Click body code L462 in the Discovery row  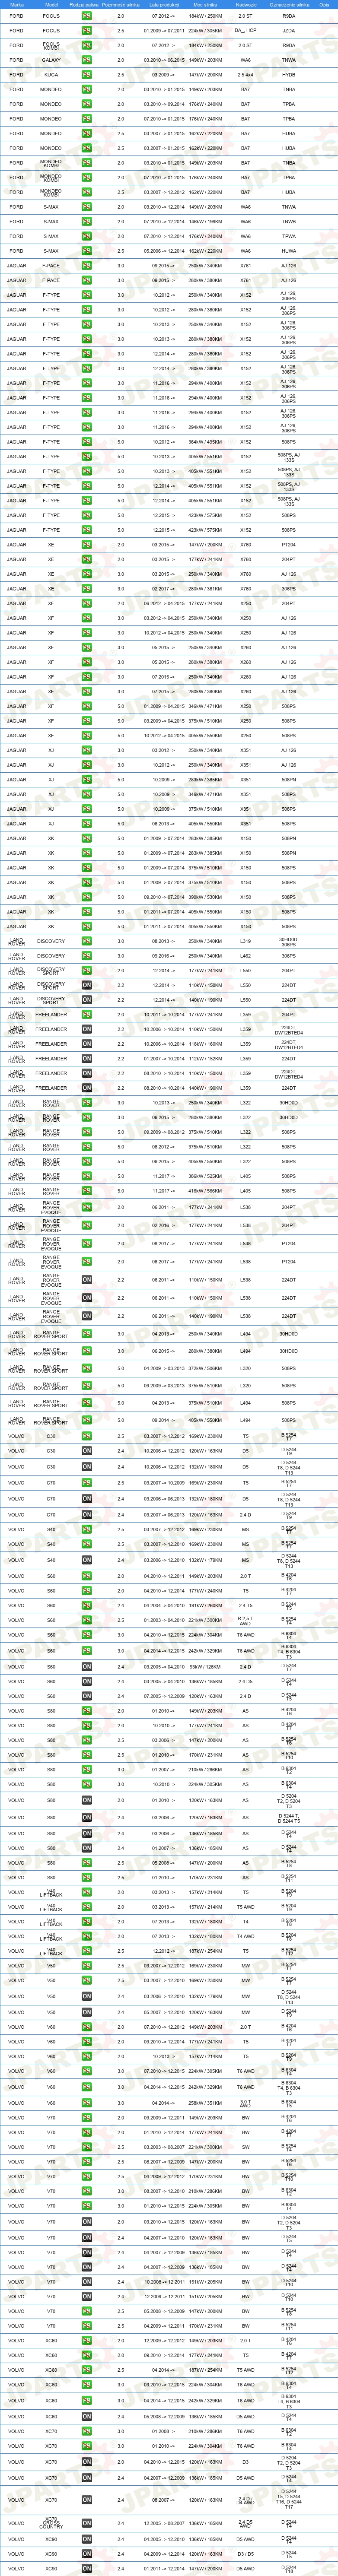pos(246,956)
